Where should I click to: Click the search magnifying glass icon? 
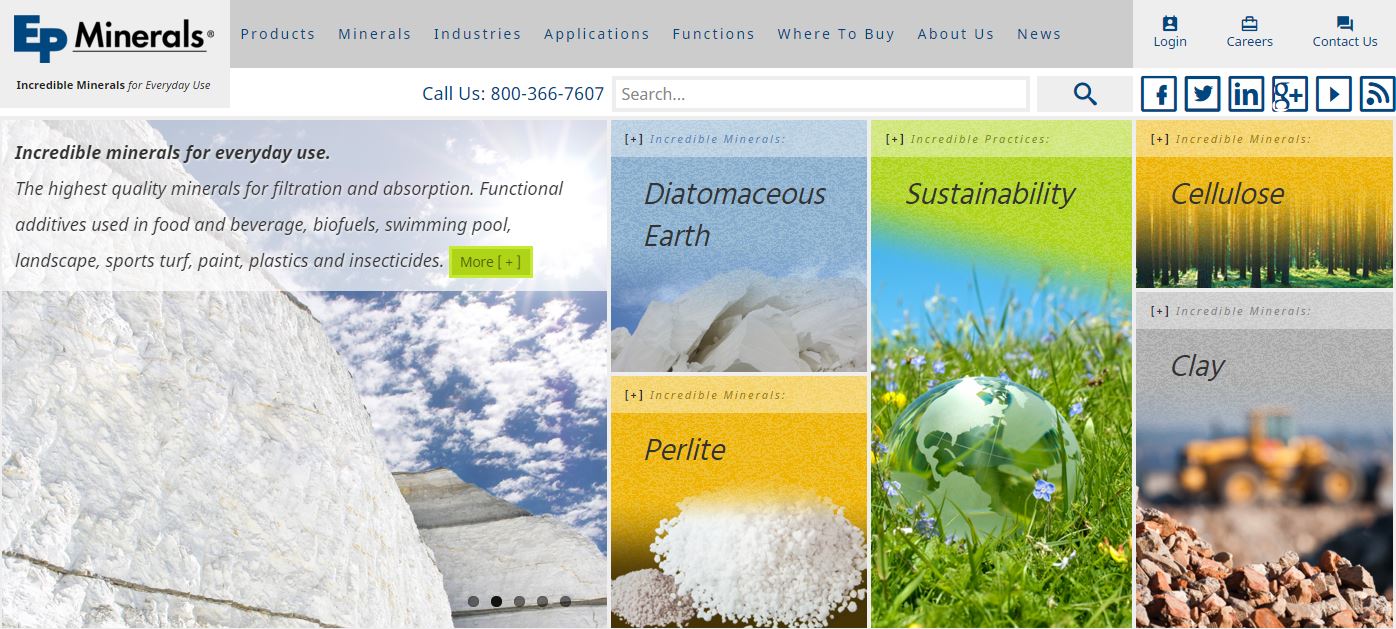[x=1085, y=93]
